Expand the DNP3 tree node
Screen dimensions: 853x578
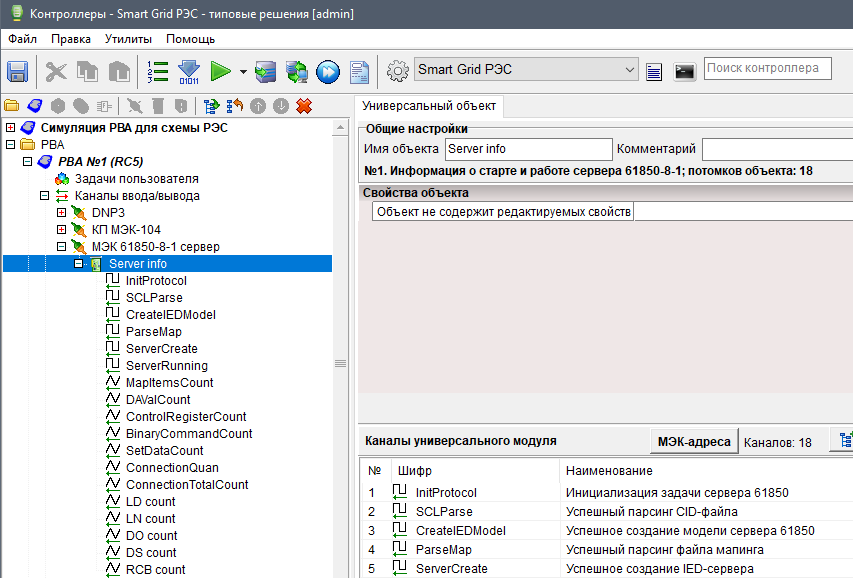click(x=61, y=213)
